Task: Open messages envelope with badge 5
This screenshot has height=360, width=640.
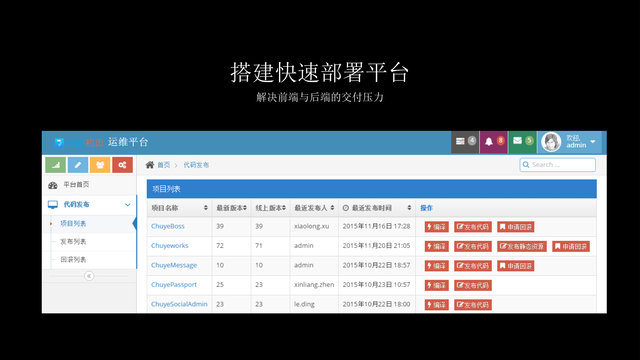Action: click(522, 142)
